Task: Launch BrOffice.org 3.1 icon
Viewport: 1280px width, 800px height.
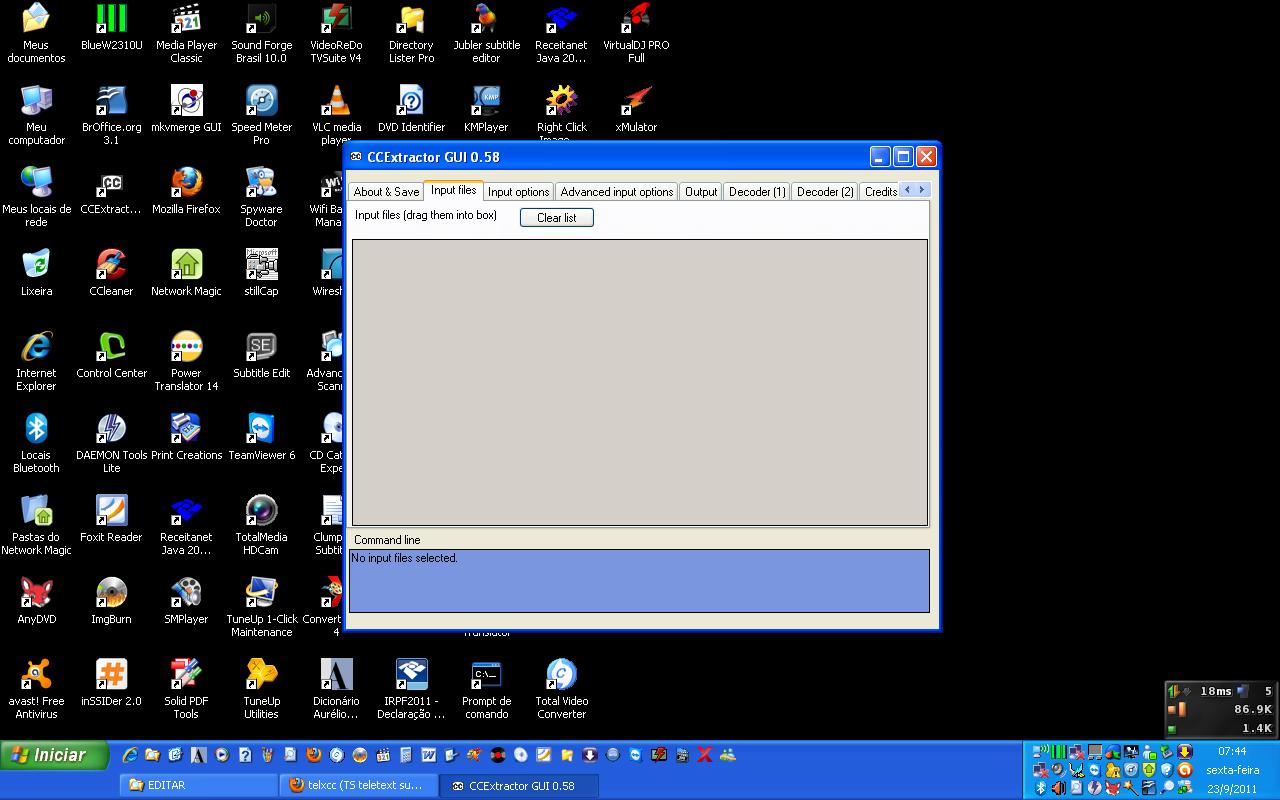Action: pos(111,115)
